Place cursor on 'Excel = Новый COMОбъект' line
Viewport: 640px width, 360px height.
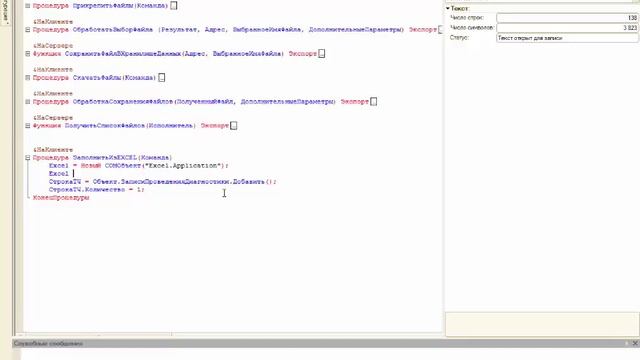139,166
